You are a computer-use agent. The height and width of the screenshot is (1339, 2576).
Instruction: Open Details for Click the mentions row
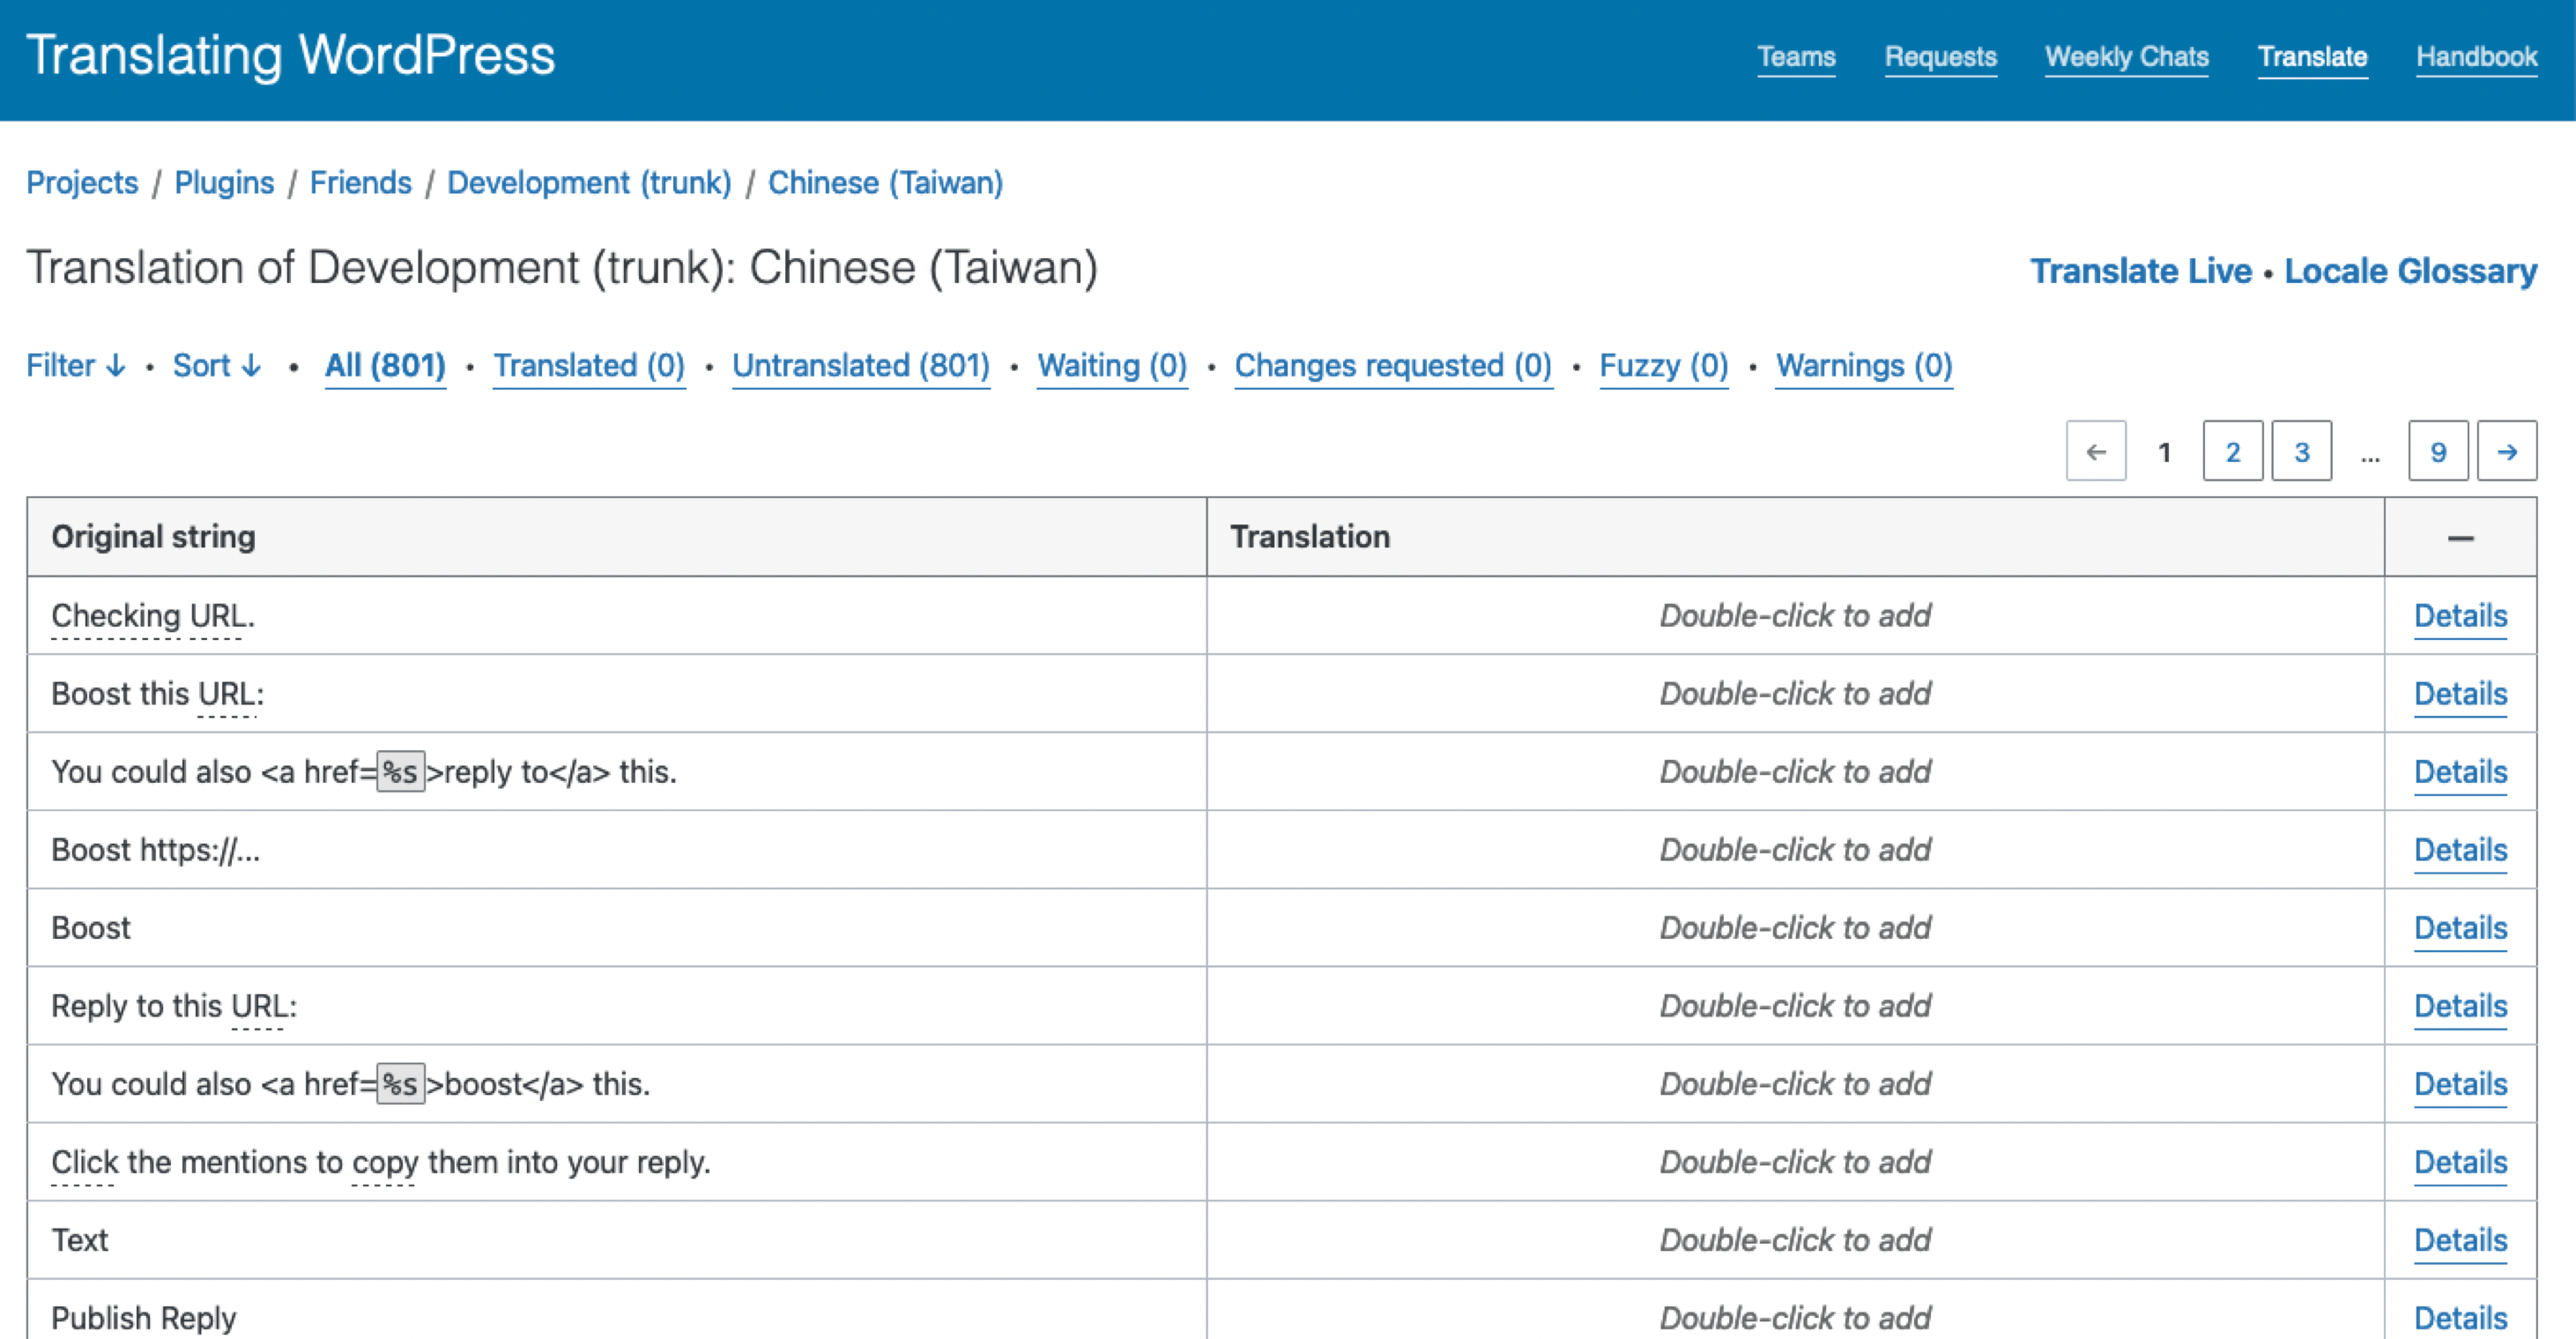2460,1162
